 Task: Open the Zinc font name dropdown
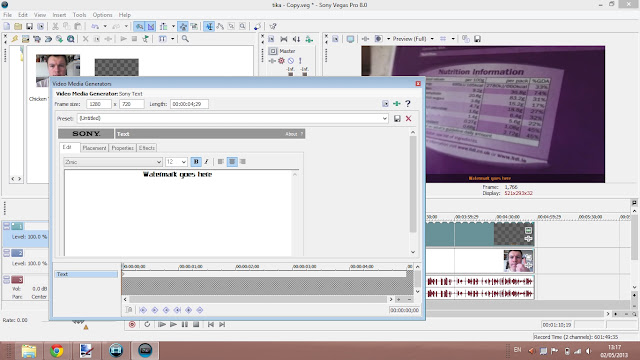[x=113, y=162]
